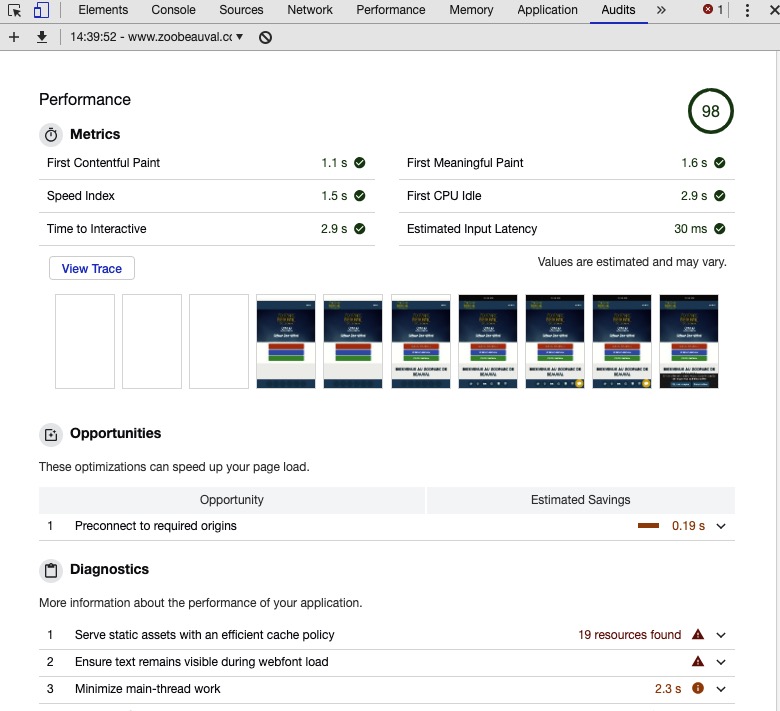This screenshot has width=780, height=711.
Task: Click the performance score 98 gauge
Action: click(x=710, y=112)
